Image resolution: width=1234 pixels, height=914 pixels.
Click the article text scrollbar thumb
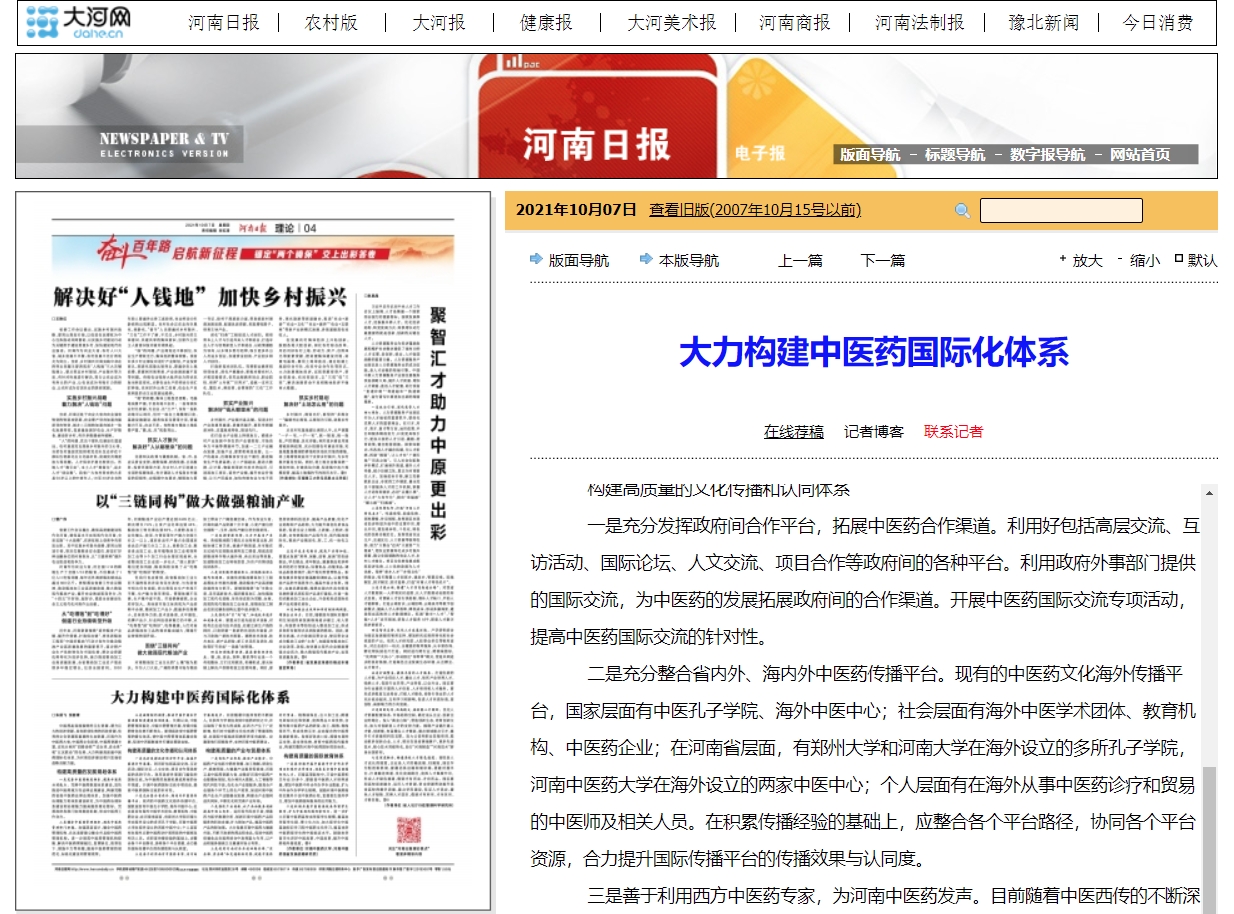1209,840
